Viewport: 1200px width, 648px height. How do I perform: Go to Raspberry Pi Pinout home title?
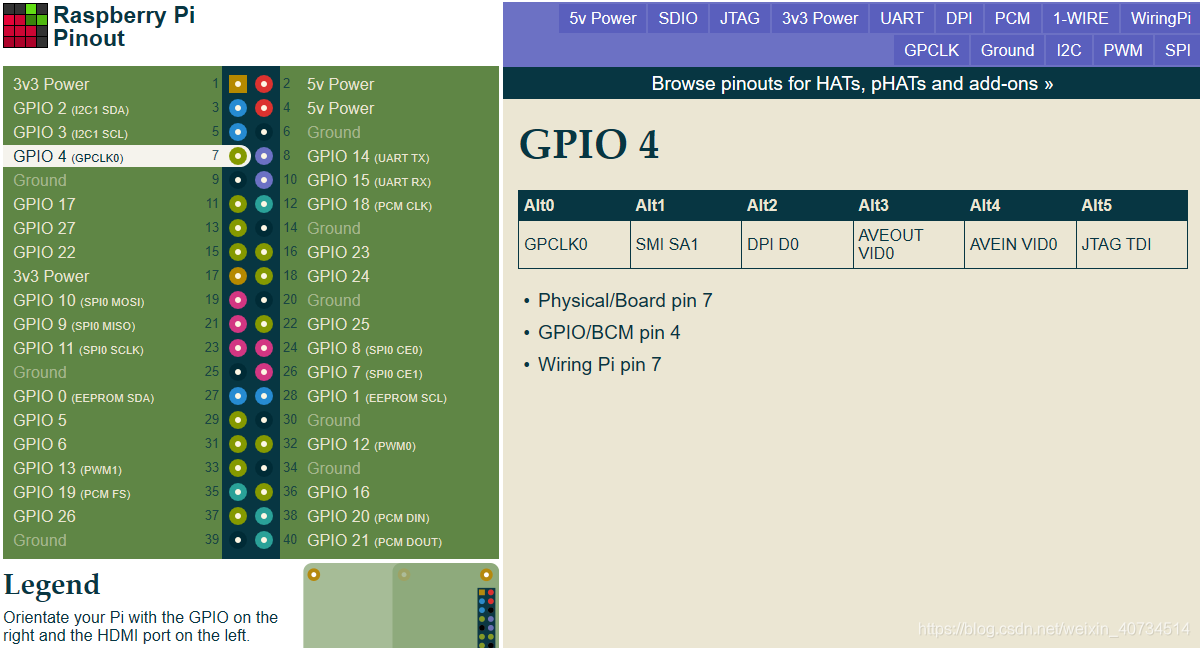(x=124, y=27)
